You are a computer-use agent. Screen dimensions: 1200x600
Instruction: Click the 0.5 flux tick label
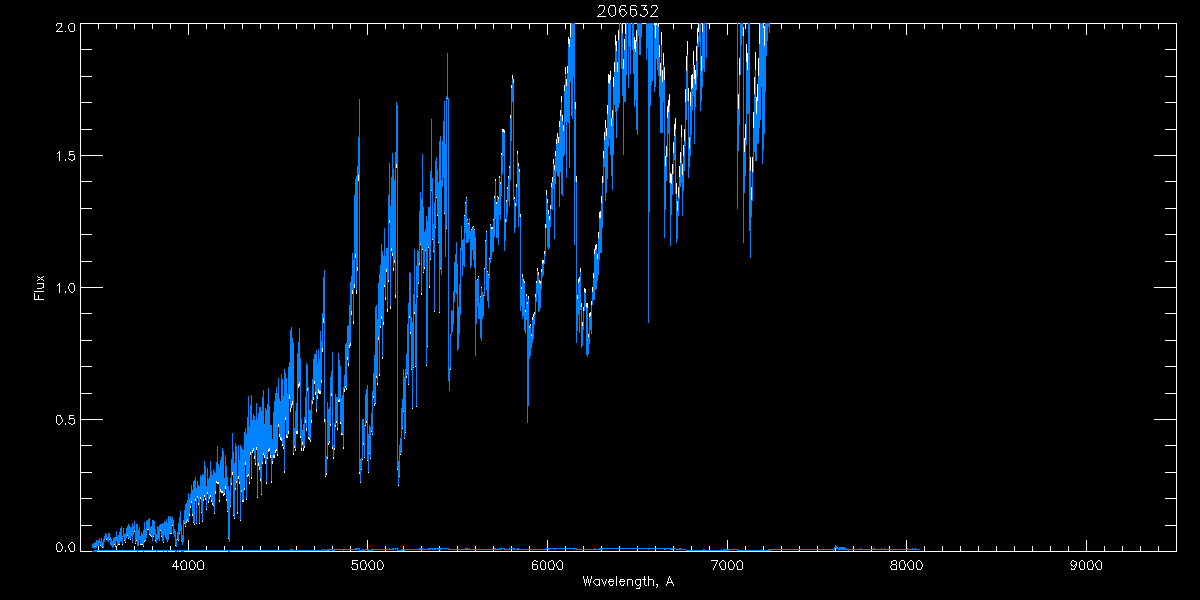[x=64, y=419]
